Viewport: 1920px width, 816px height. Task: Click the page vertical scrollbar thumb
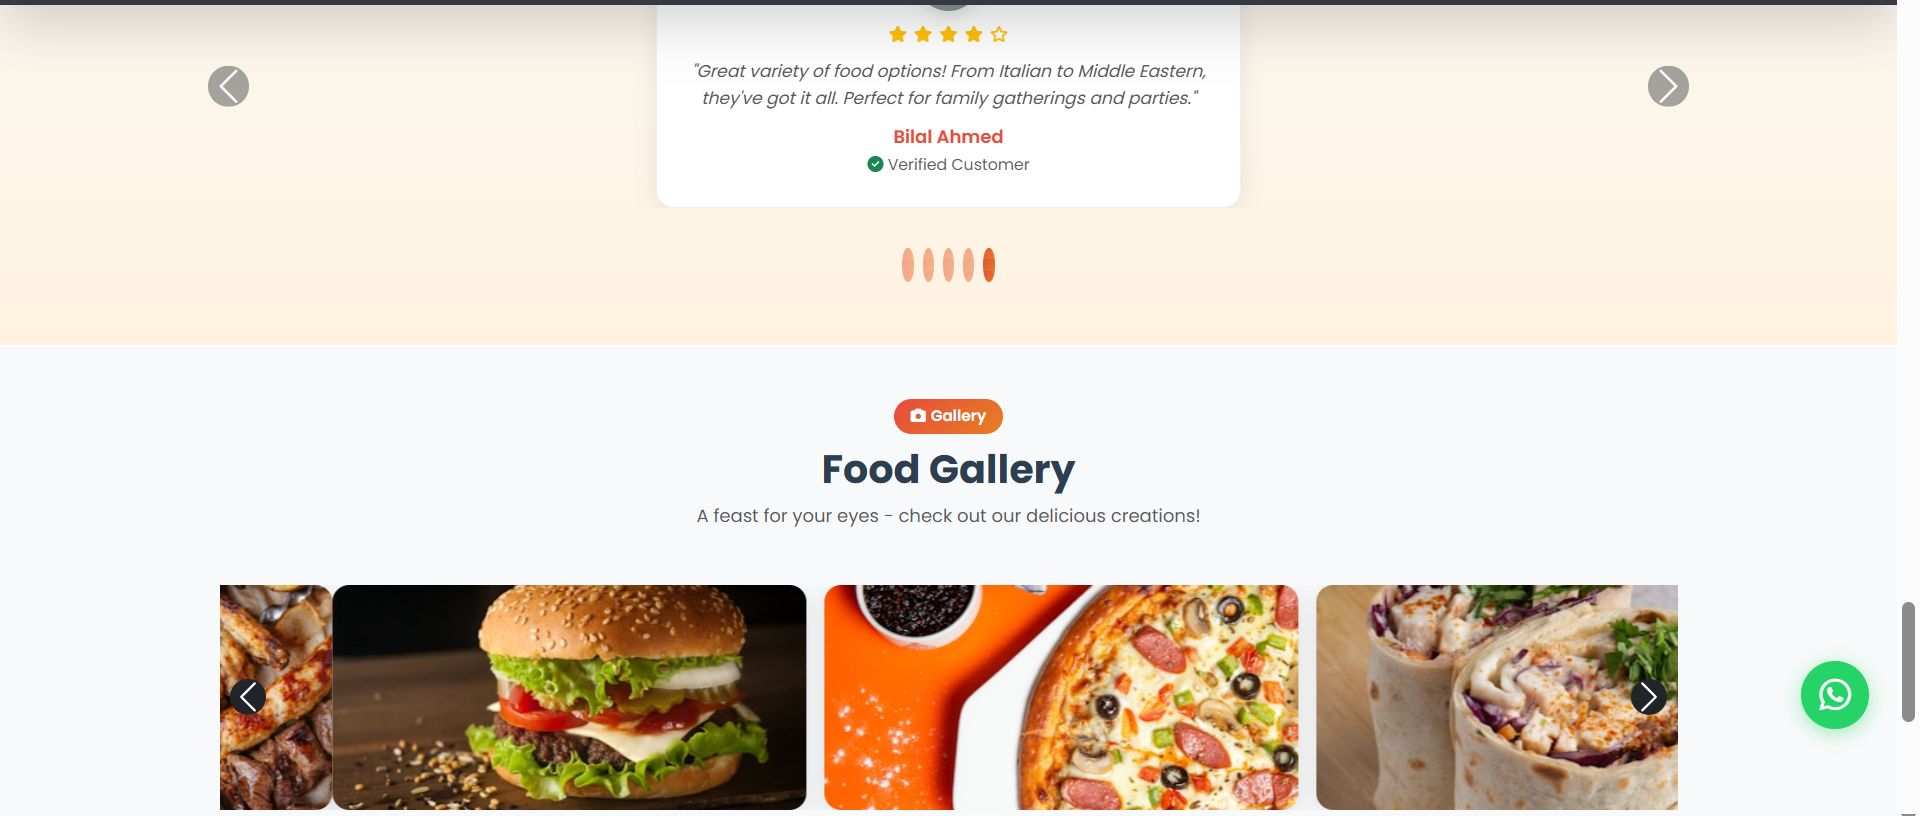(x=1908, y=661)
